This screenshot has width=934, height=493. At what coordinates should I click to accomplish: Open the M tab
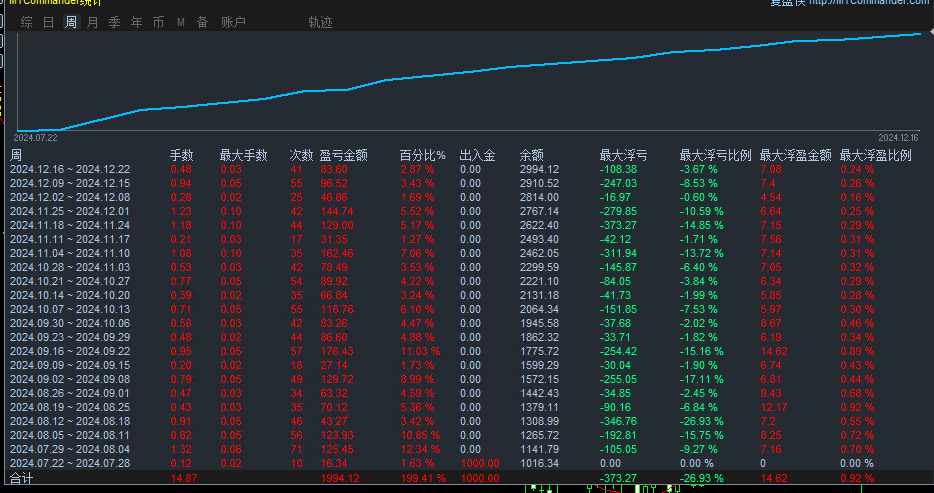coord(180,23)
